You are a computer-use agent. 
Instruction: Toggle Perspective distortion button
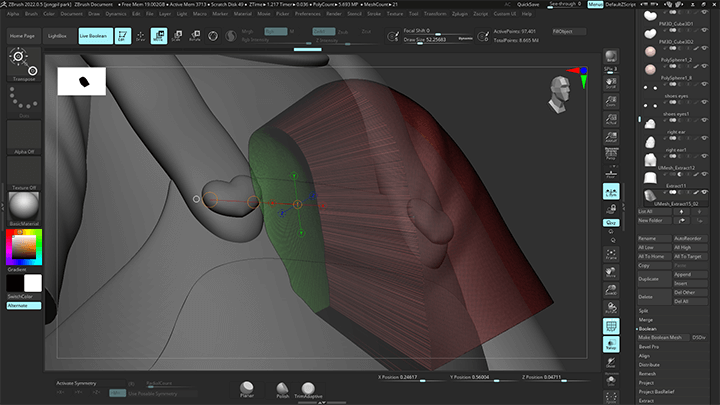[611, 154]
